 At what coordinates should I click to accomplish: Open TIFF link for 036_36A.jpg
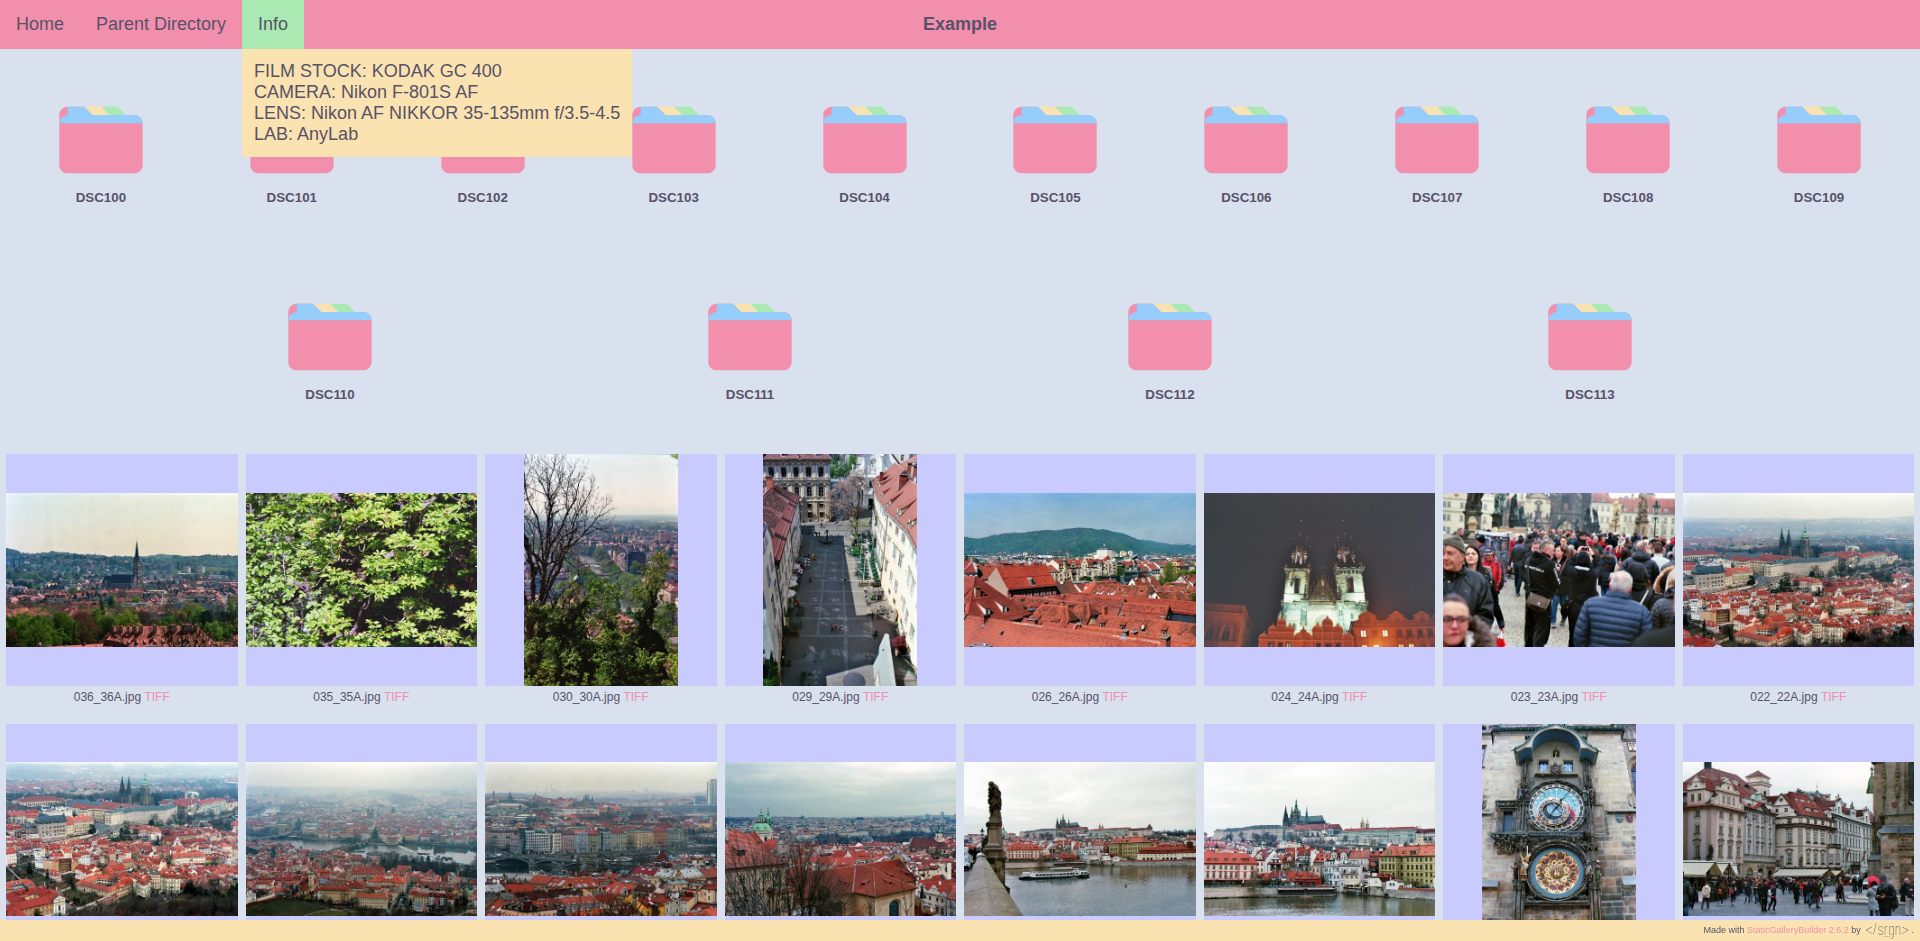point(157,697)
